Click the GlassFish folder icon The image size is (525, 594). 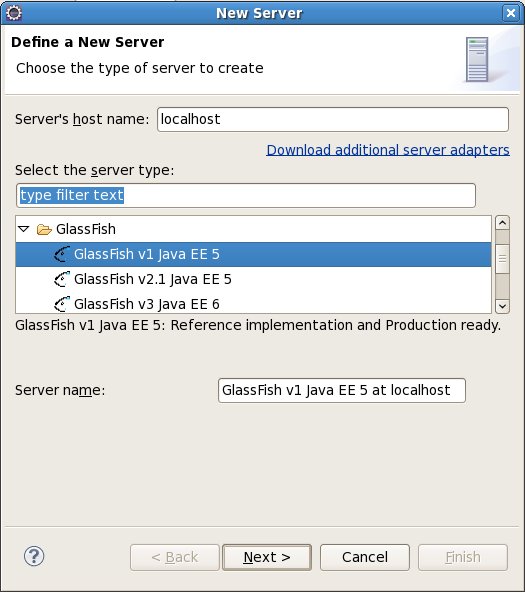coord(44,229)
